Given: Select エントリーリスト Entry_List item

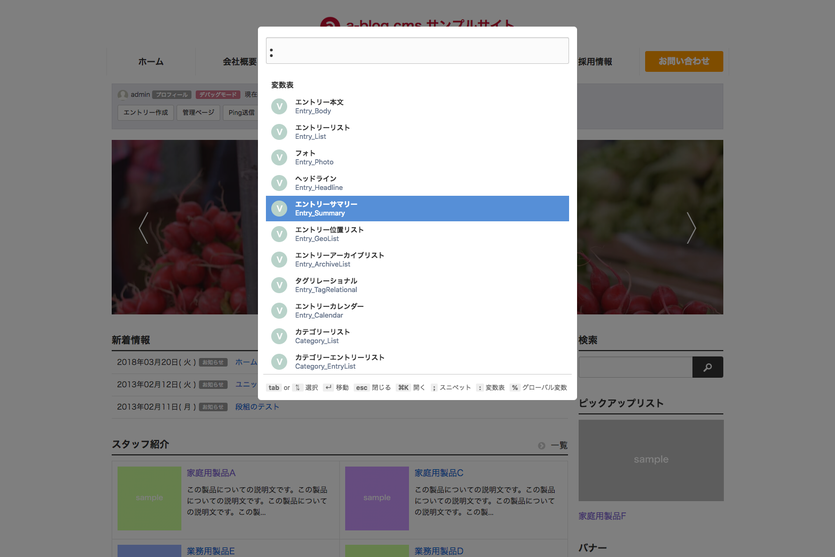Looking at the screenshot, I should tap(418, 132).
